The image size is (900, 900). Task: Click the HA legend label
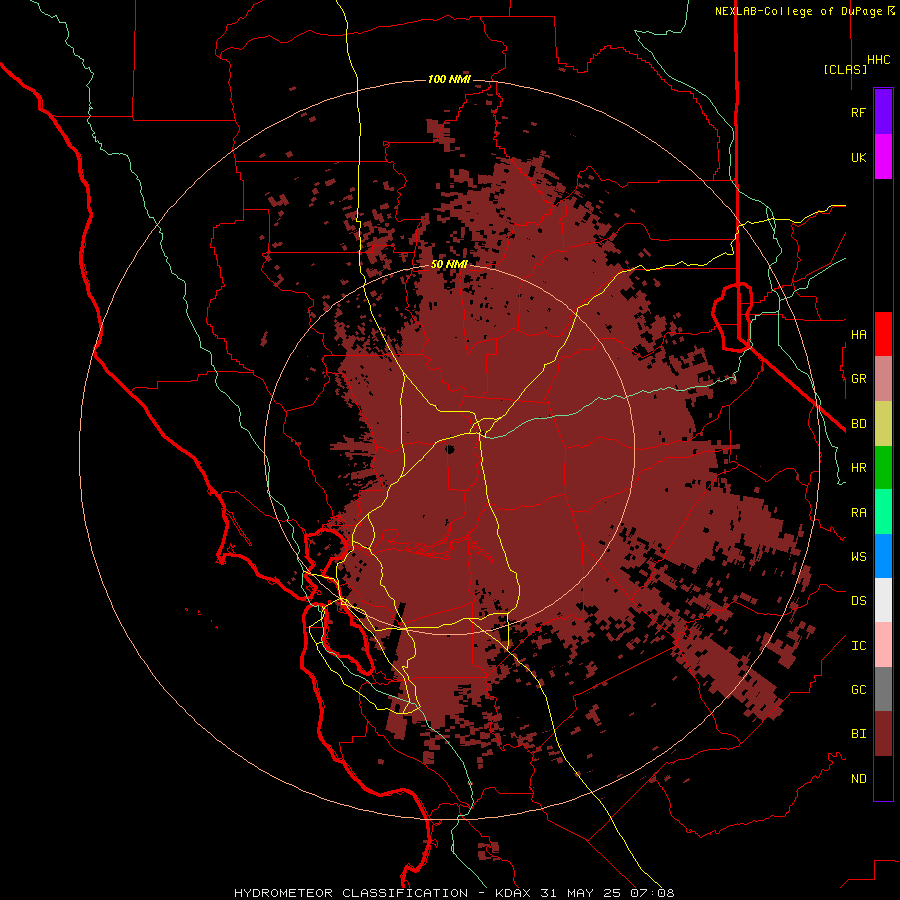tap(858, 334)
